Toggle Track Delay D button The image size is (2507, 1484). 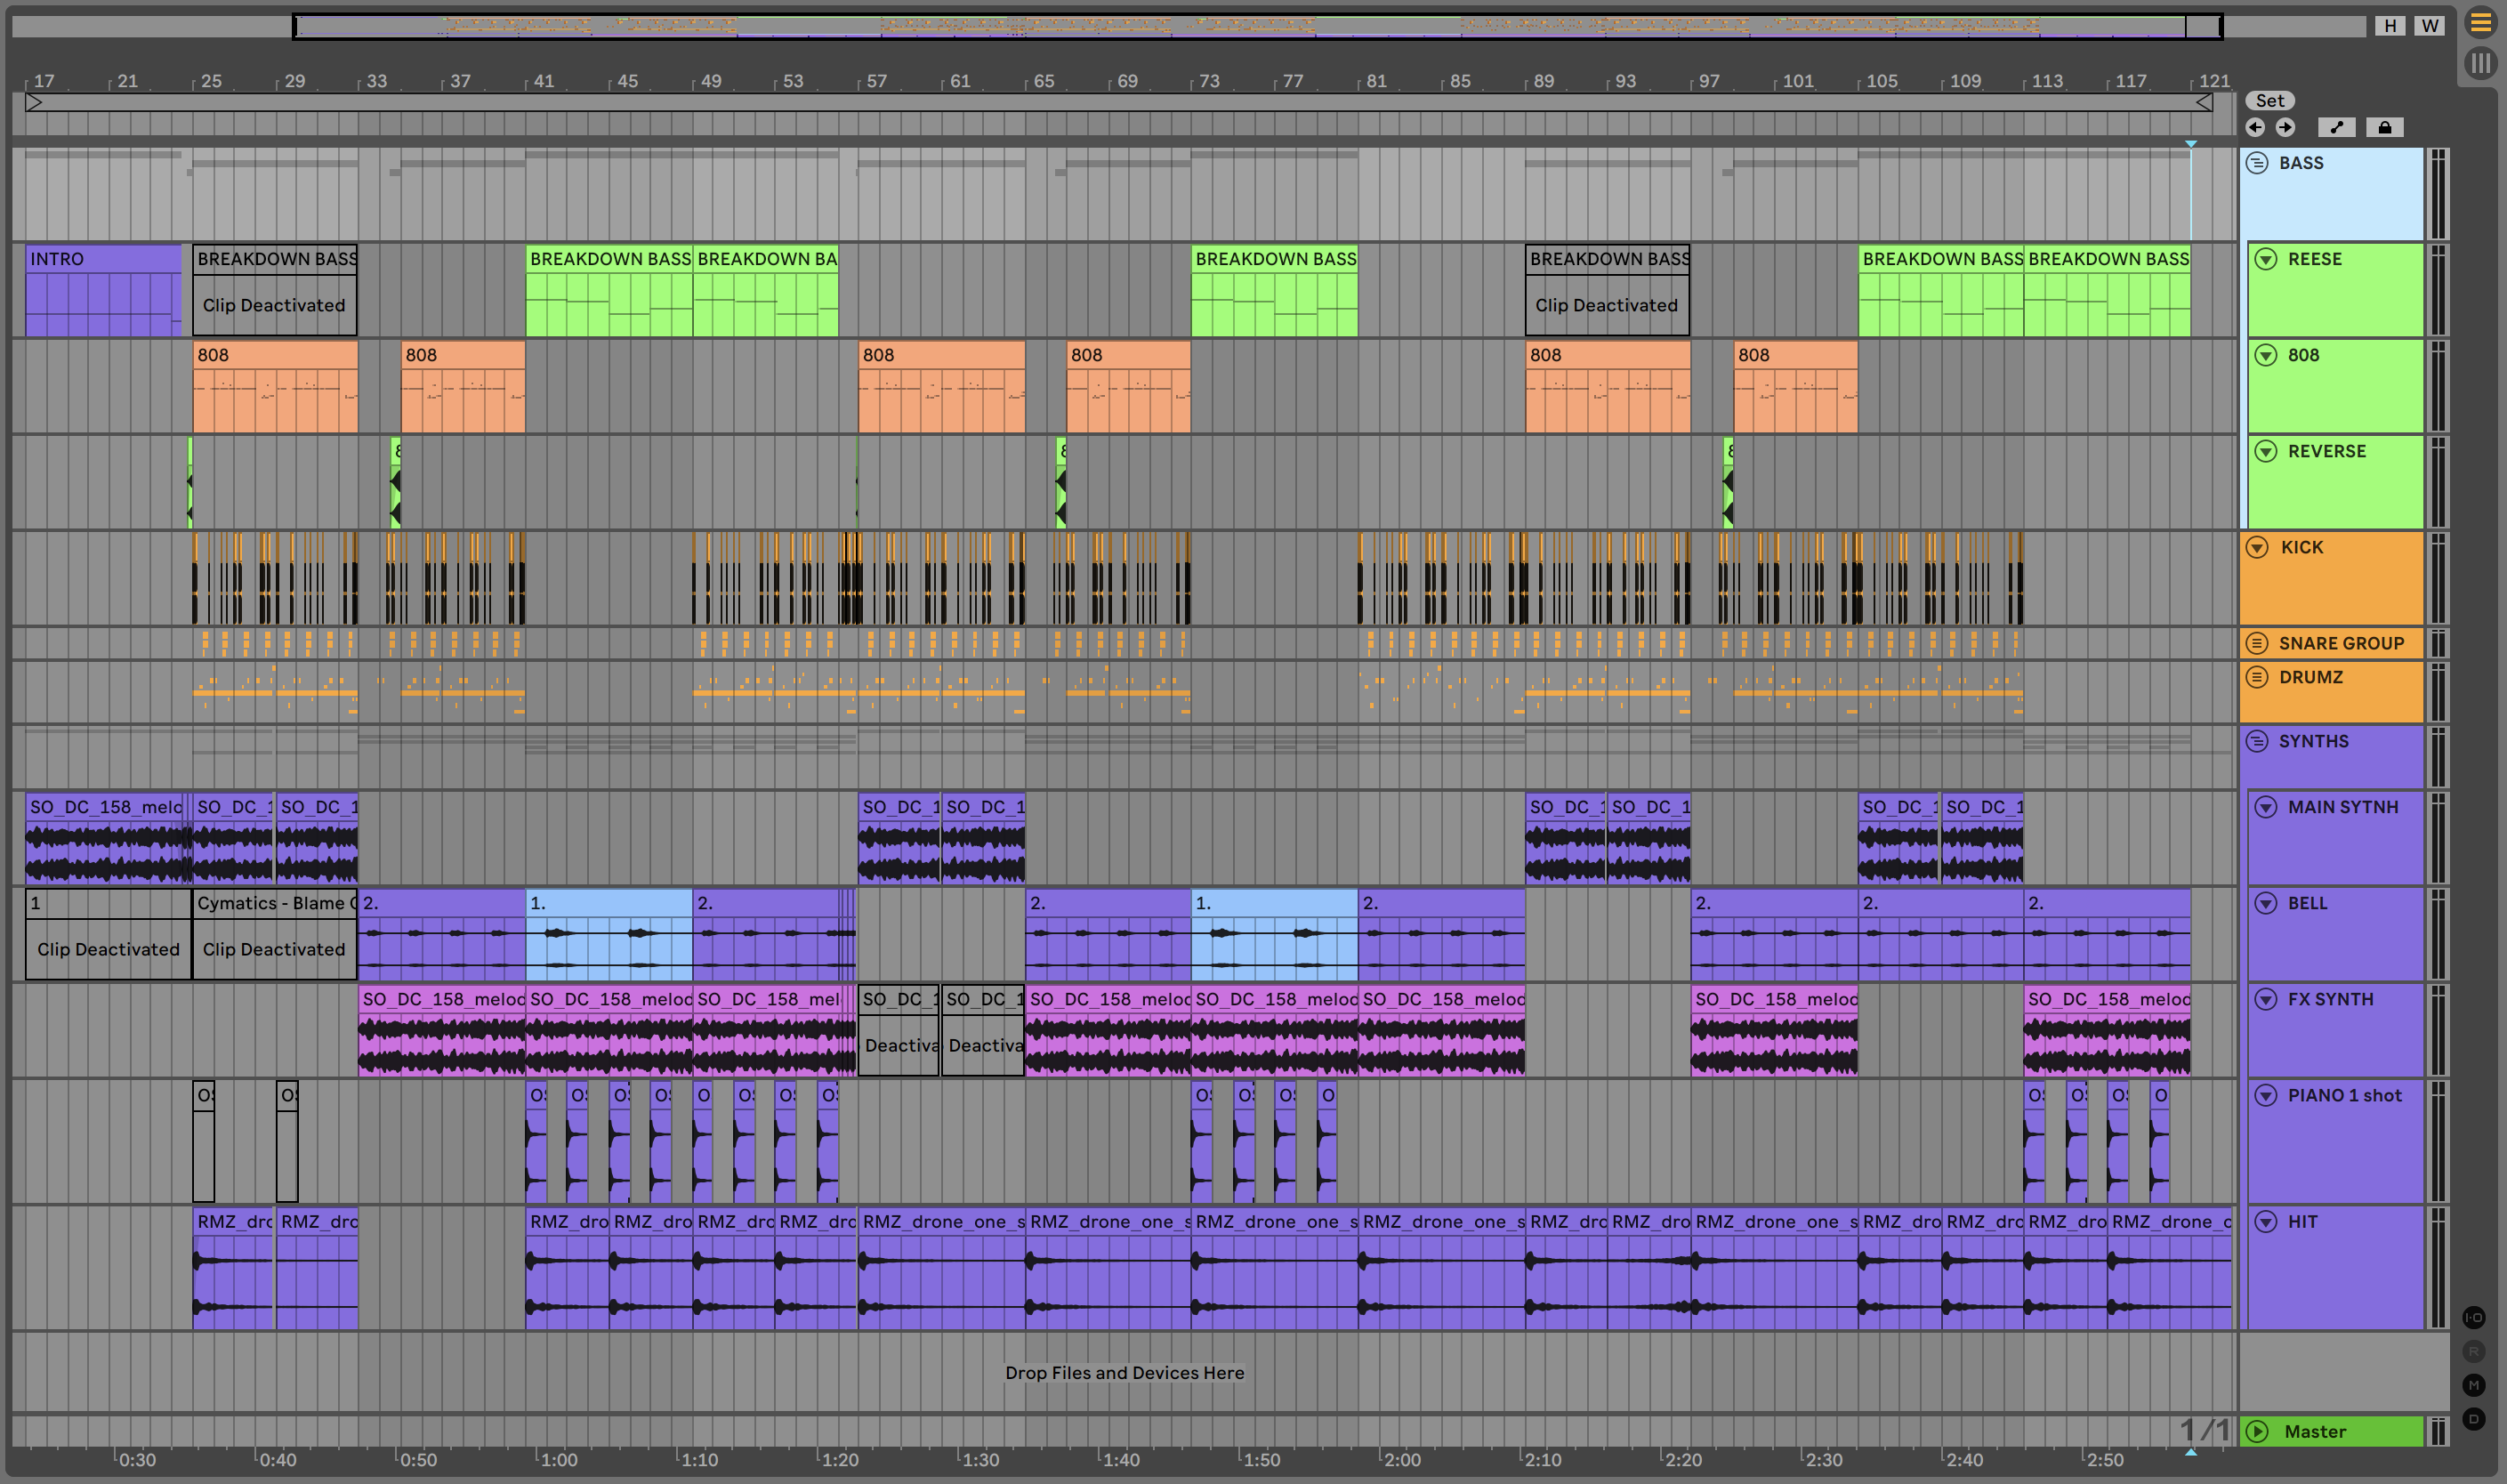click(2474, 1418)
